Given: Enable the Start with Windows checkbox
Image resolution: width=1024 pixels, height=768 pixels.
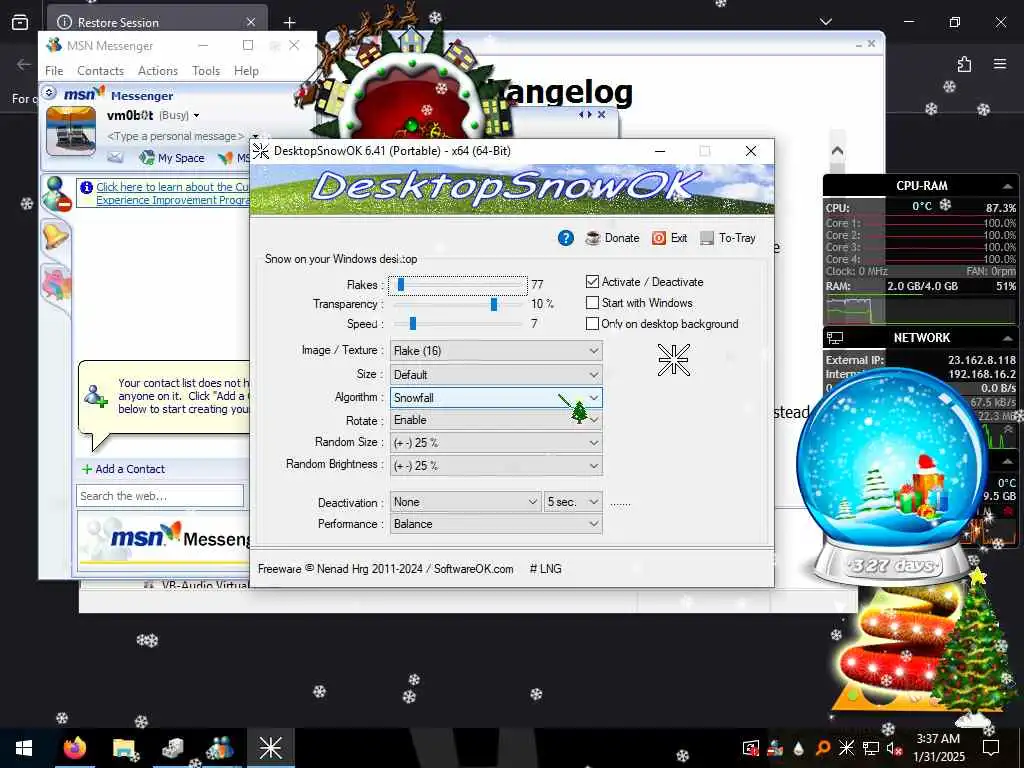Looking at the screenshot, I should (592, 303).
